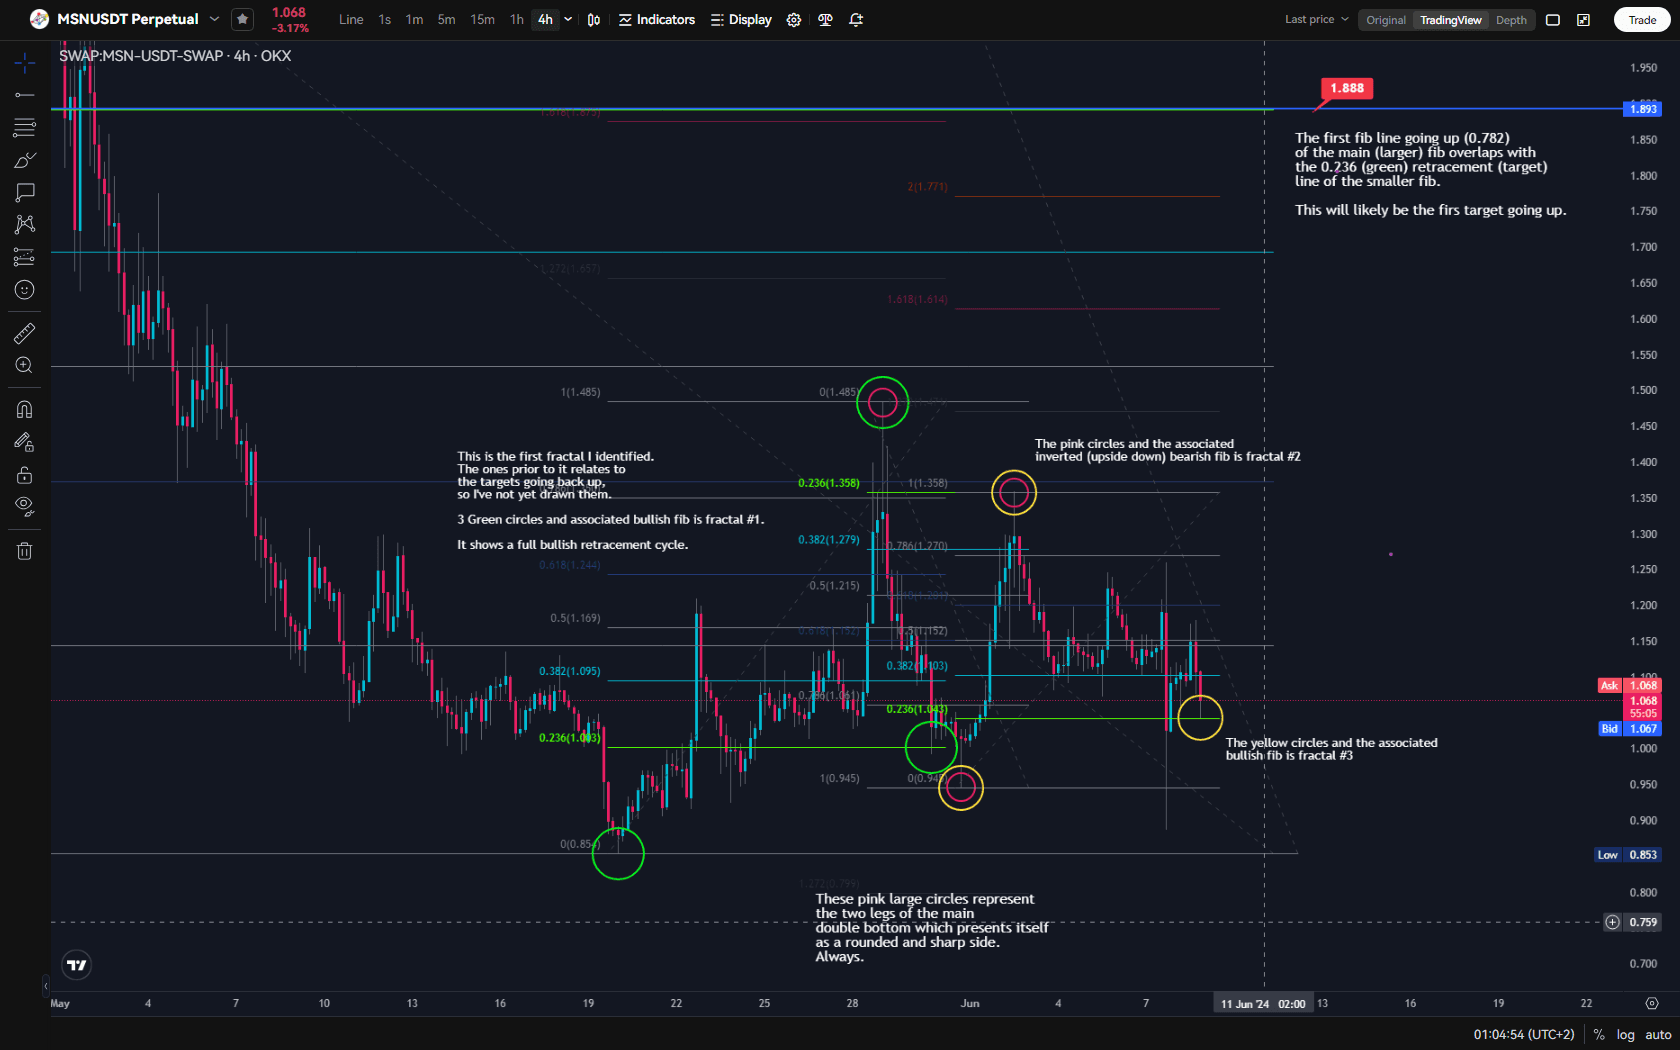Image resolution: width=1680 pixels, height=1050 pixels.
Task: Open the Last price dropdown
Action: point(1316,19)
